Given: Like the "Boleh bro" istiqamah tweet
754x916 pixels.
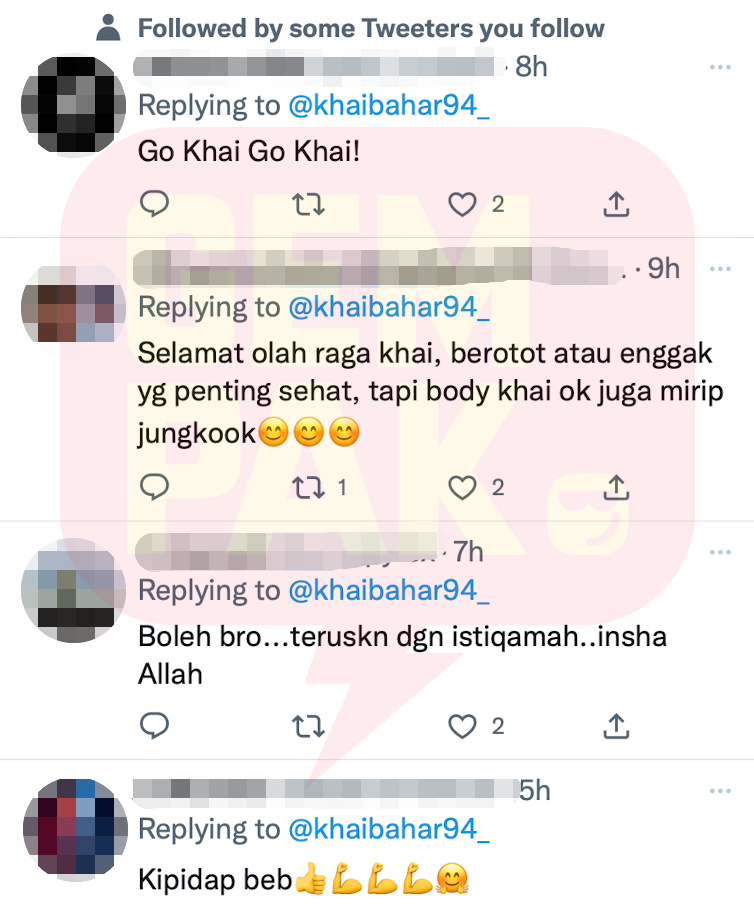Looking at the screenshot, I should coord(462,726).
